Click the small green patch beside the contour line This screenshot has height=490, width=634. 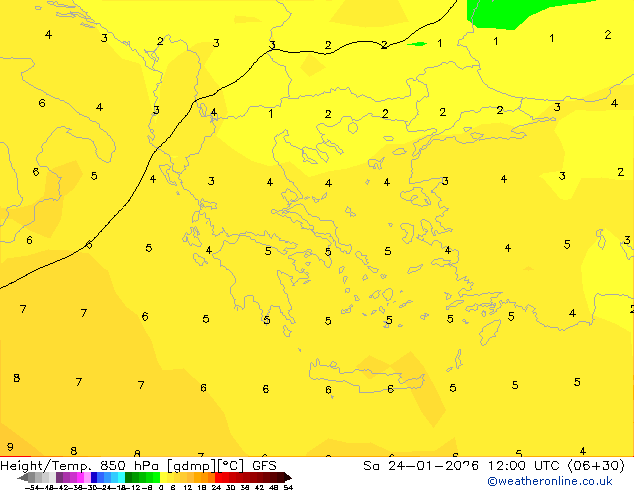(x=416, y=44)
